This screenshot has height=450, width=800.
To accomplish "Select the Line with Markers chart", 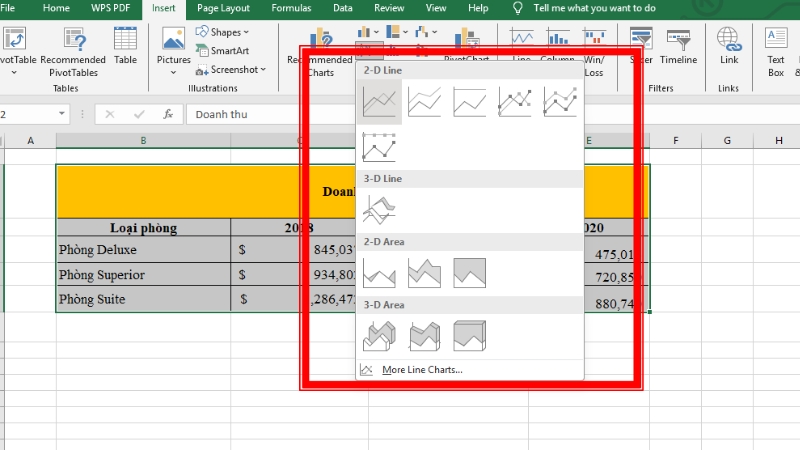I will (x=515, y=102).
